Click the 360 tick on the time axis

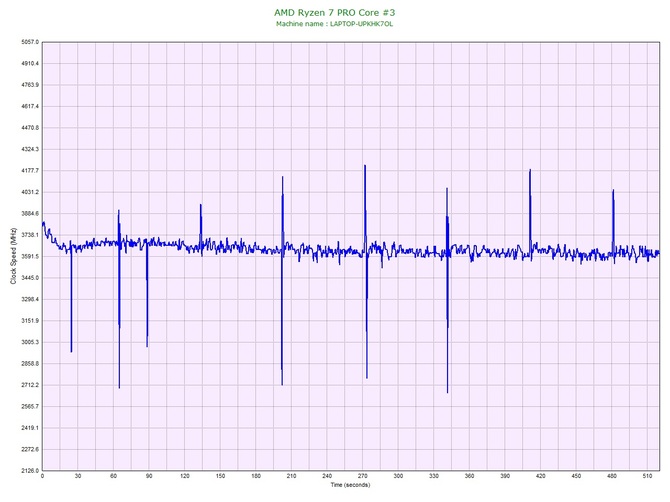pos(469,476)
